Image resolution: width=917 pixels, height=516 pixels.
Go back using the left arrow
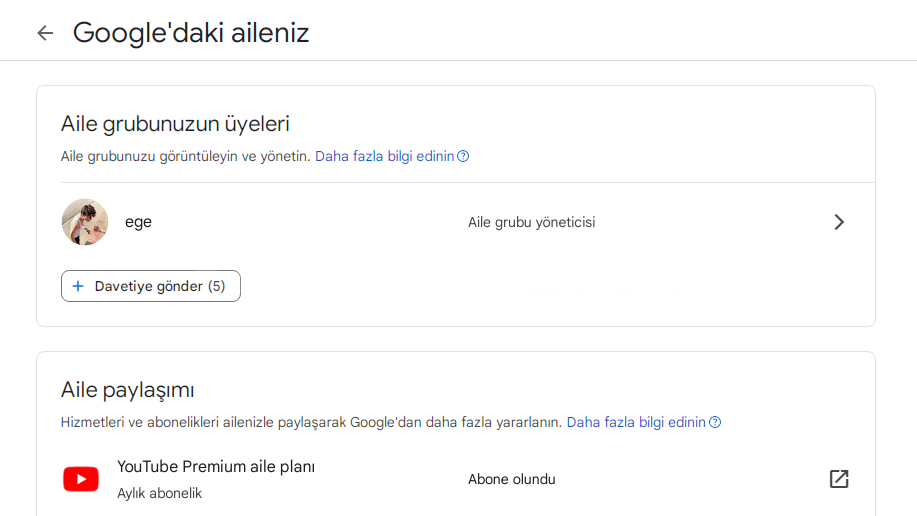(x=45, y=33)
